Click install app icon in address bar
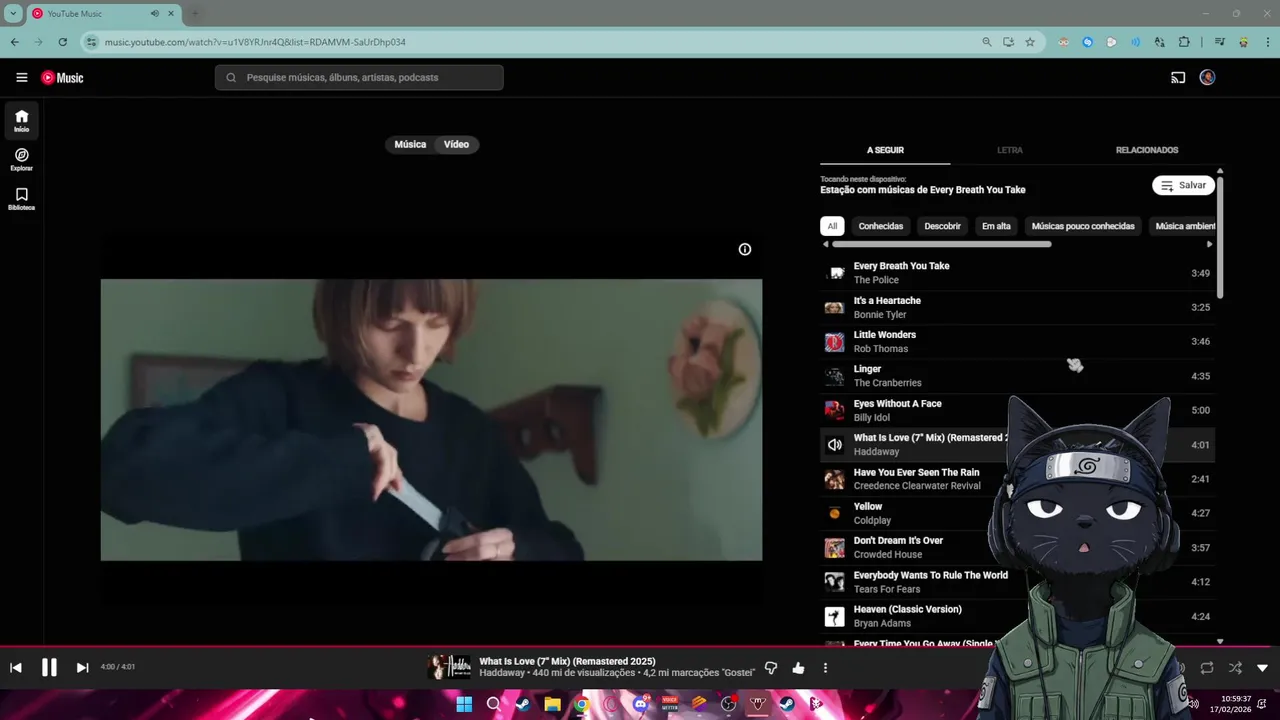 point(1008,42)
